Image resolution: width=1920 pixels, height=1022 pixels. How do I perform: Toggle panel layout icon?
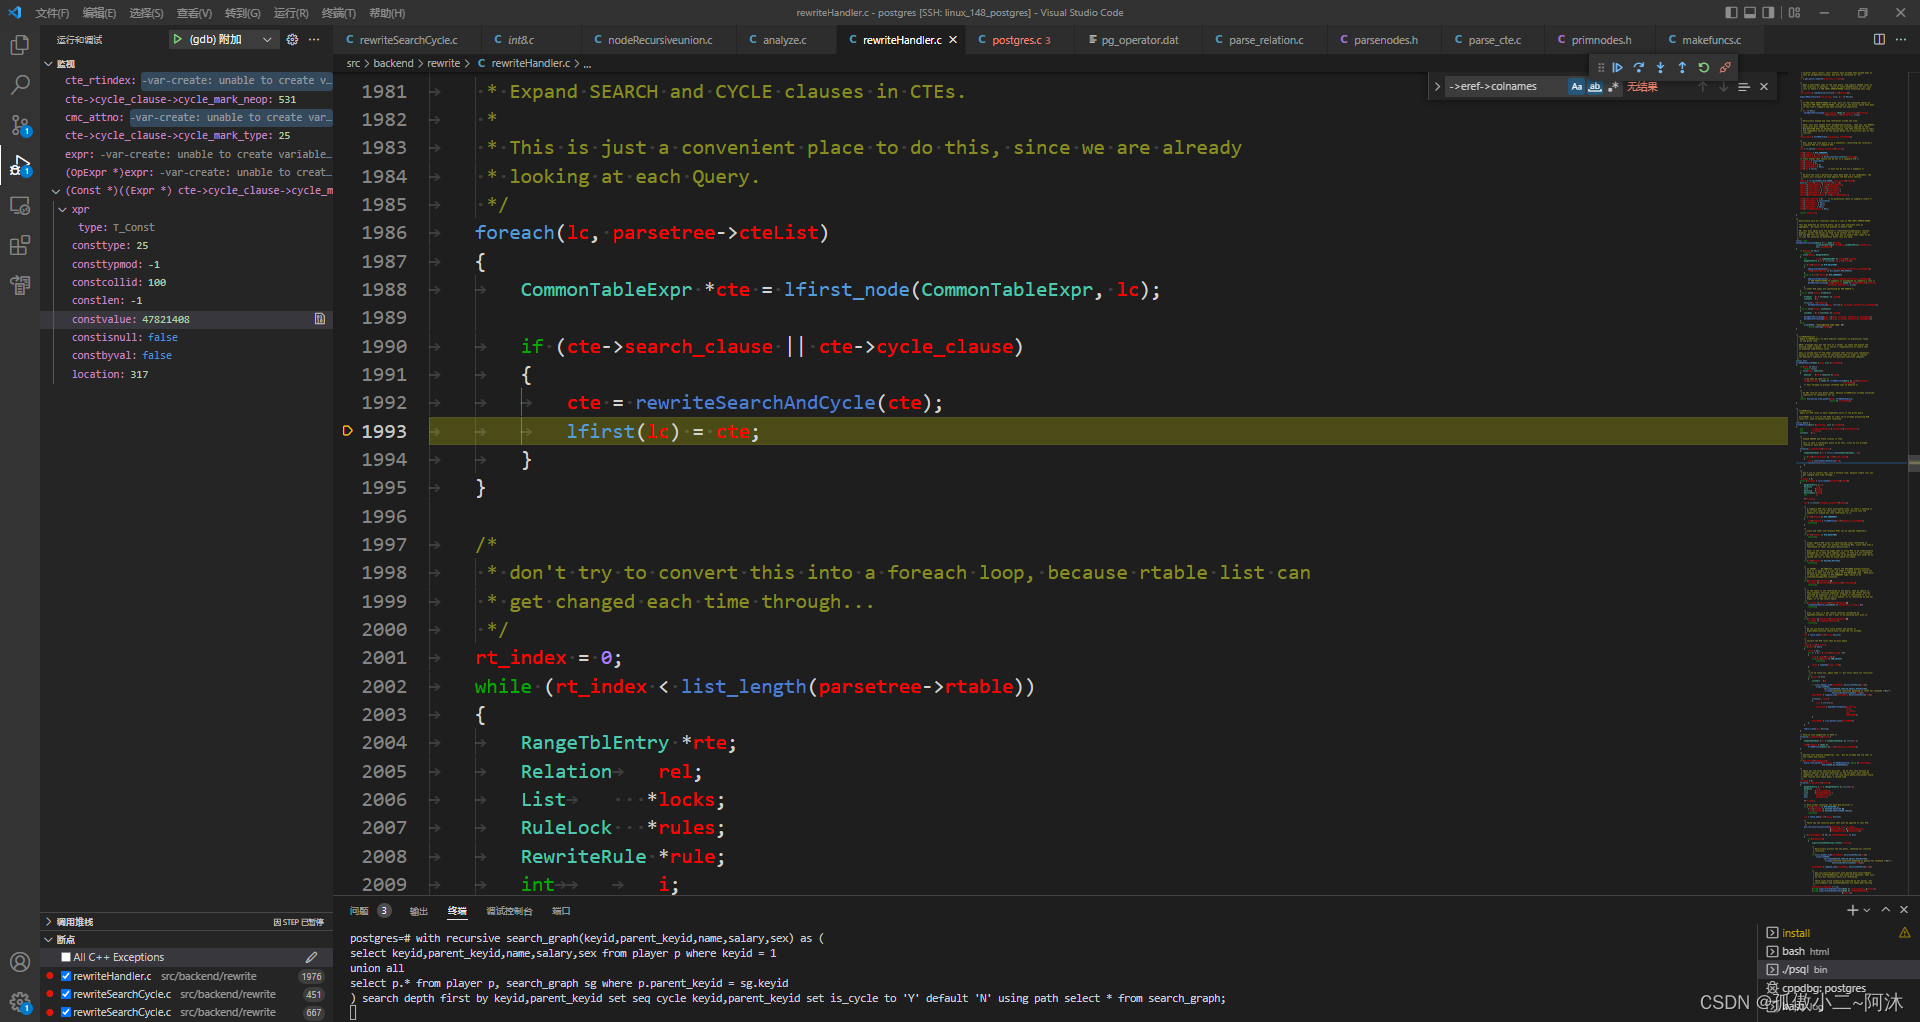[x=1750, y=12]
